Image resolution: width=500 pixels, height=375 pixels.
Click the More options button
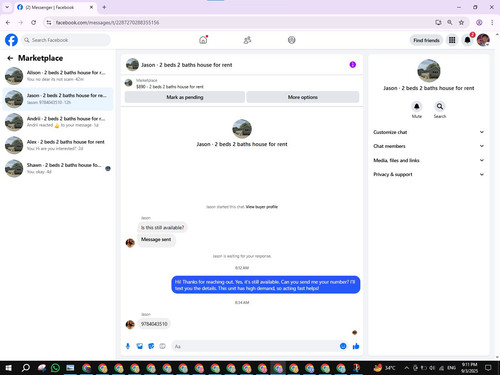(303, 97)
